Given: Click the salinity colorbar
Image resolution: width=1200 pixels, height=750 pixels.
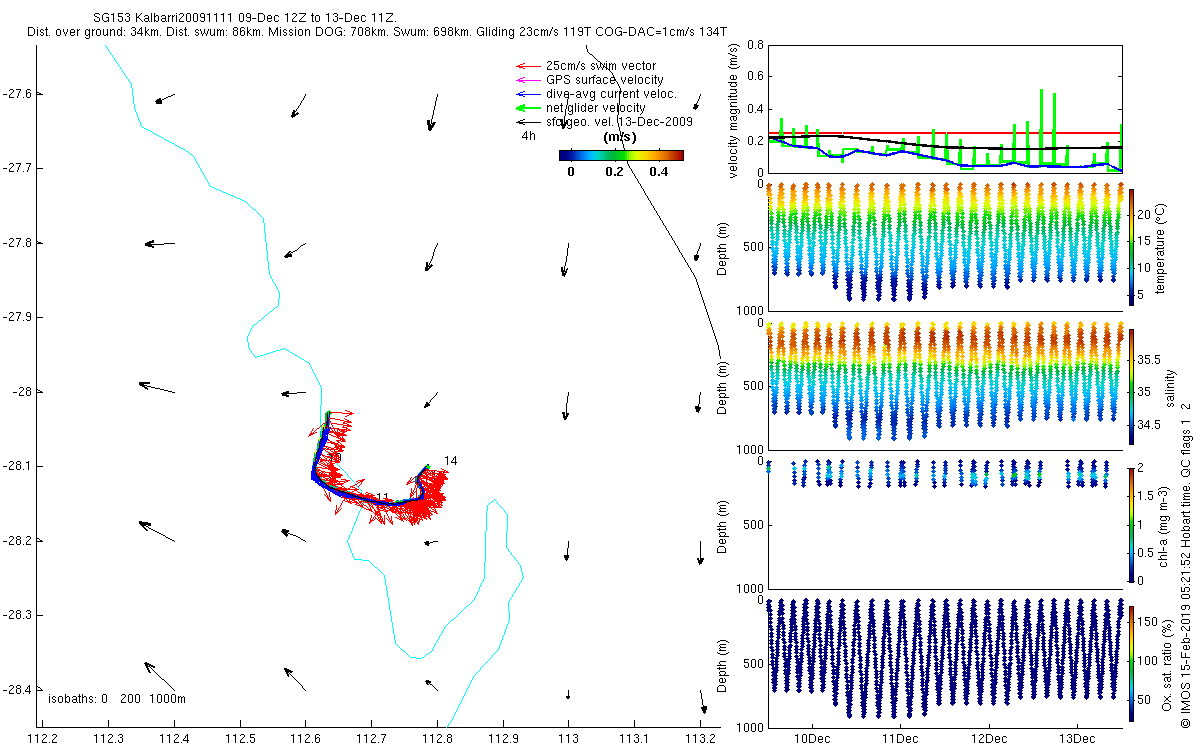Looking at the screenshot, I should click(1133, 386).
